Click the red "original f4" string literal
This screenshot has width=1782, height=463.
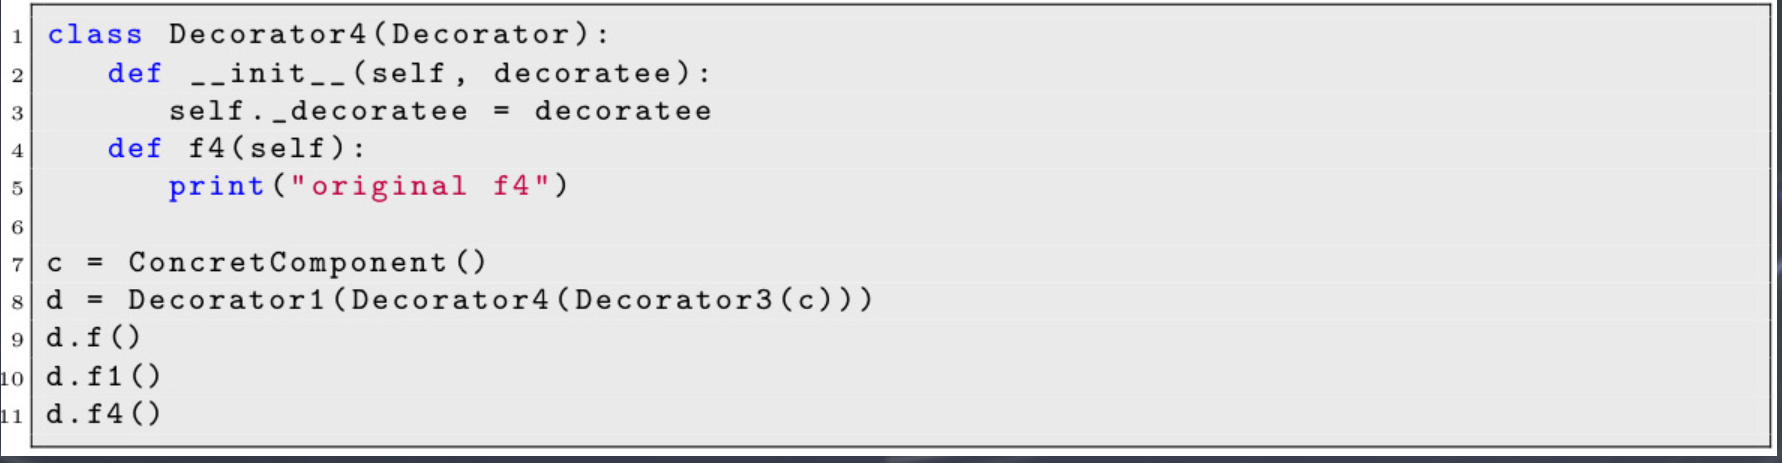419,187
